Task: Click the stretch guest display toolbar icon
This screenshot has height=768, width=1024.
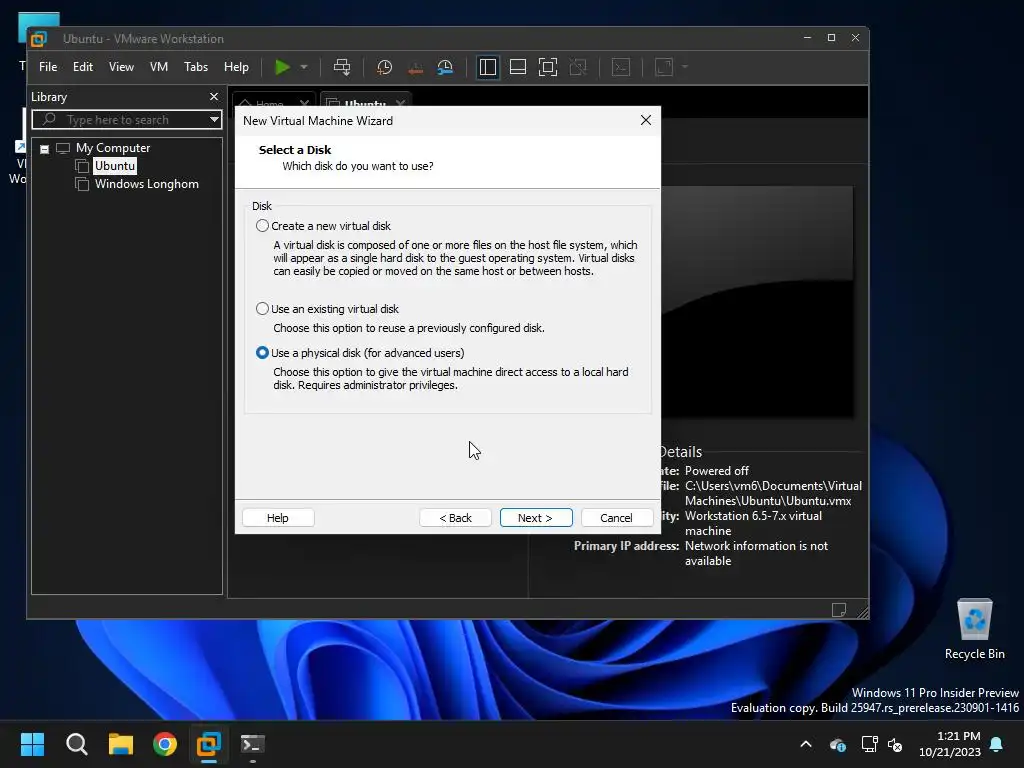Action: [x=664, y=67]
